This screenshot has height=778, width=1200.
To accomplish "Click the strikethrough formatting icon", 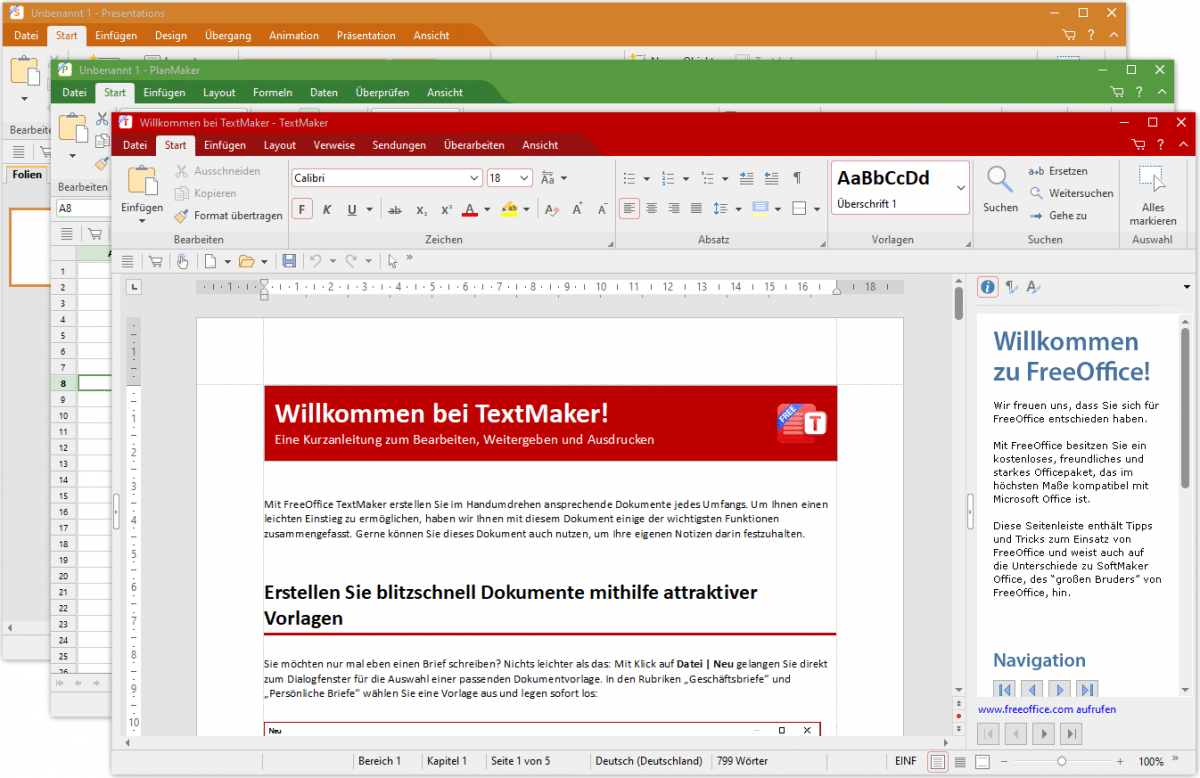I will pos(394,210).
